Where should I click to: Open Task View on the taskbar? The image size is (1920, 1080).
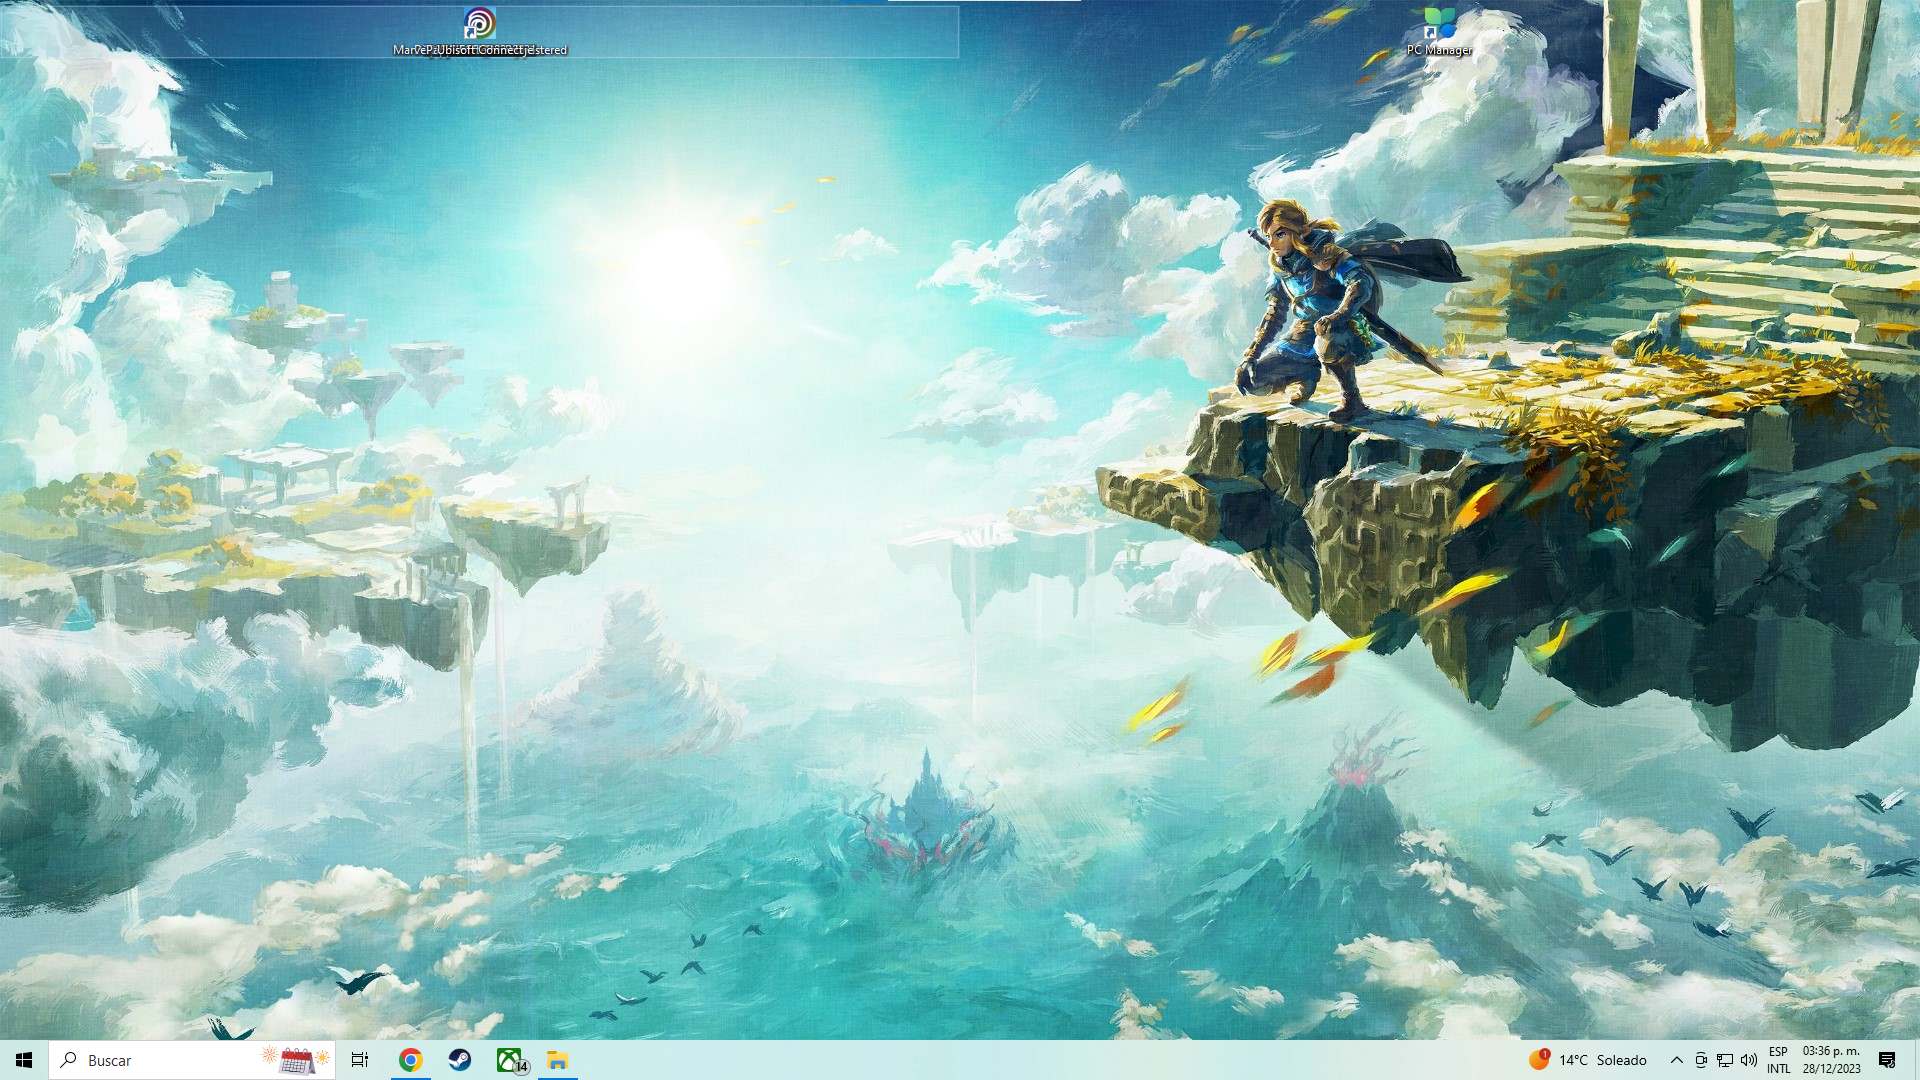[360, 1060]
